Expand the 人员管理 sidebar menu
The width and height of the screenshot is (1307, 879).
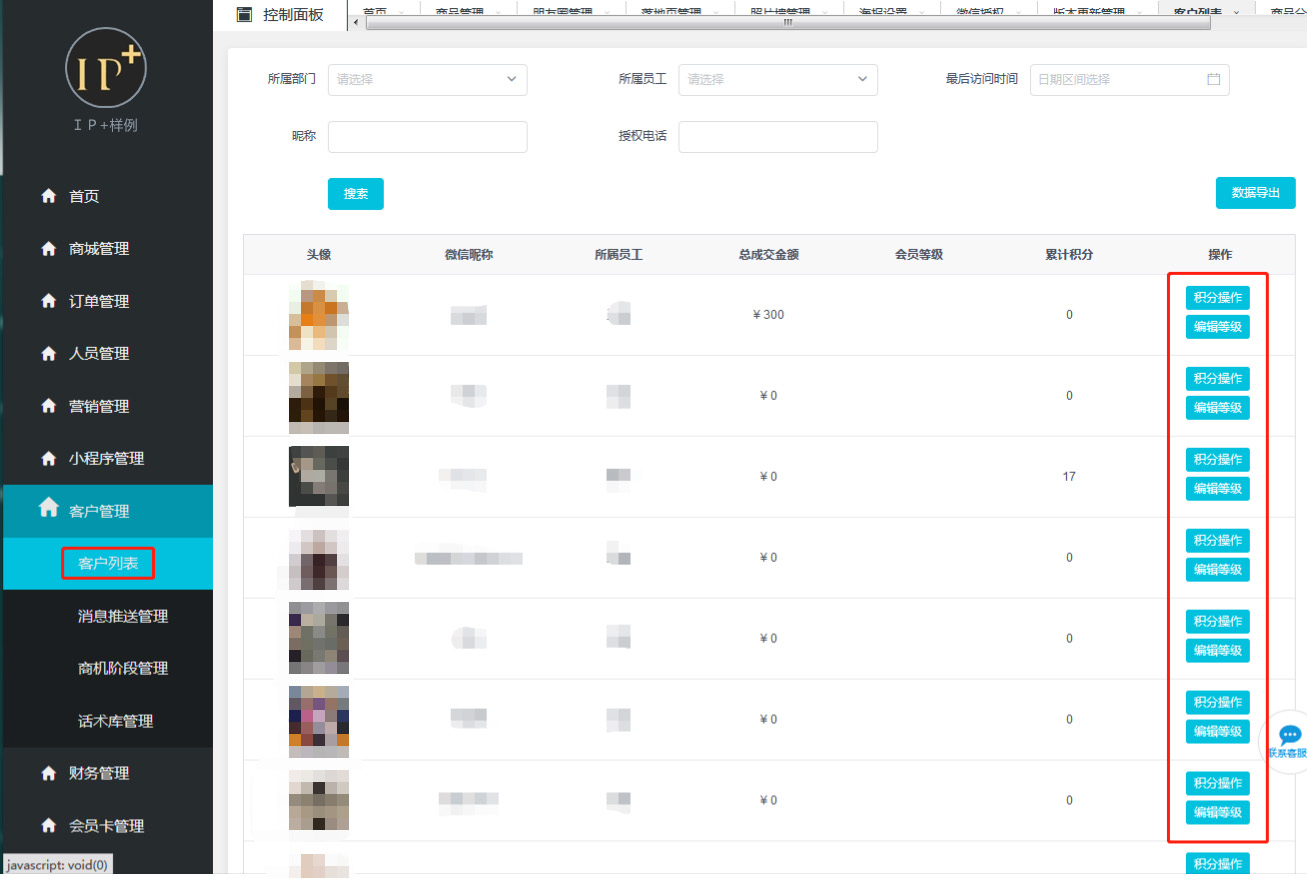99,353
